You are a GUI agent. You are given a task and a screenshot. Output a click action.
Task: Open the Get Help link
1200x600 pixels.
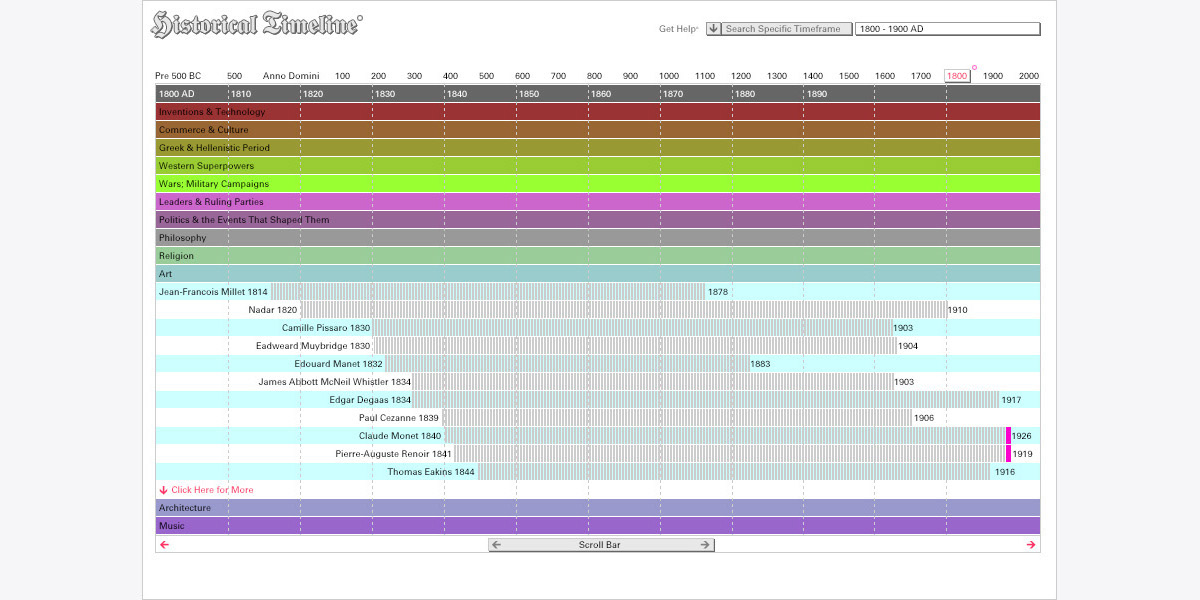click(678, 29)
